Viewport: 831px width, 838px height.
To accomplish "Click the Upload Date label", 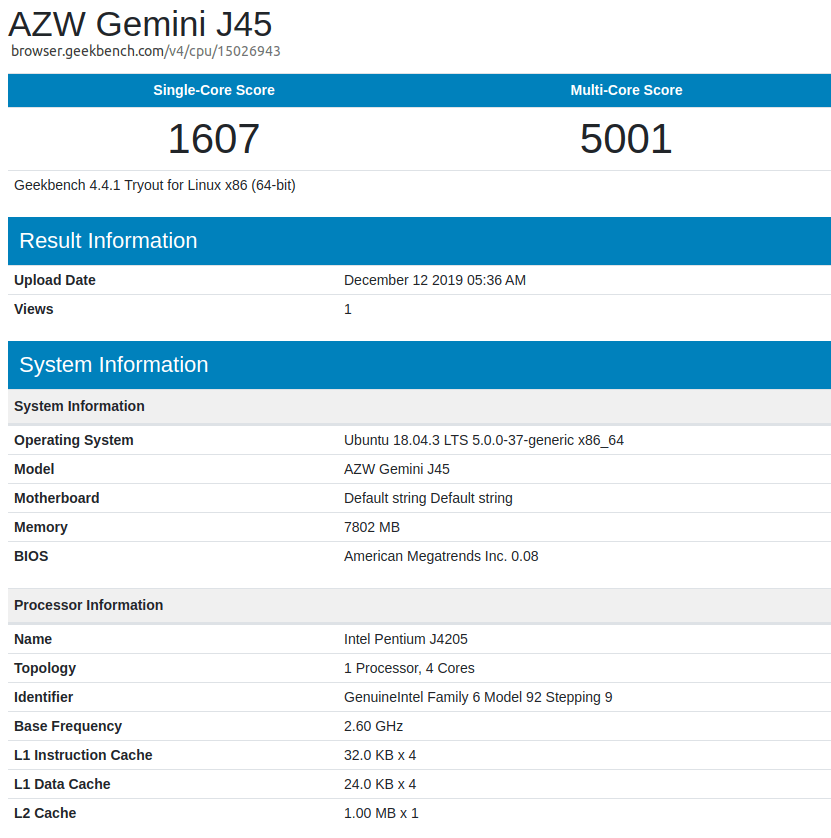I will point(55,280).
